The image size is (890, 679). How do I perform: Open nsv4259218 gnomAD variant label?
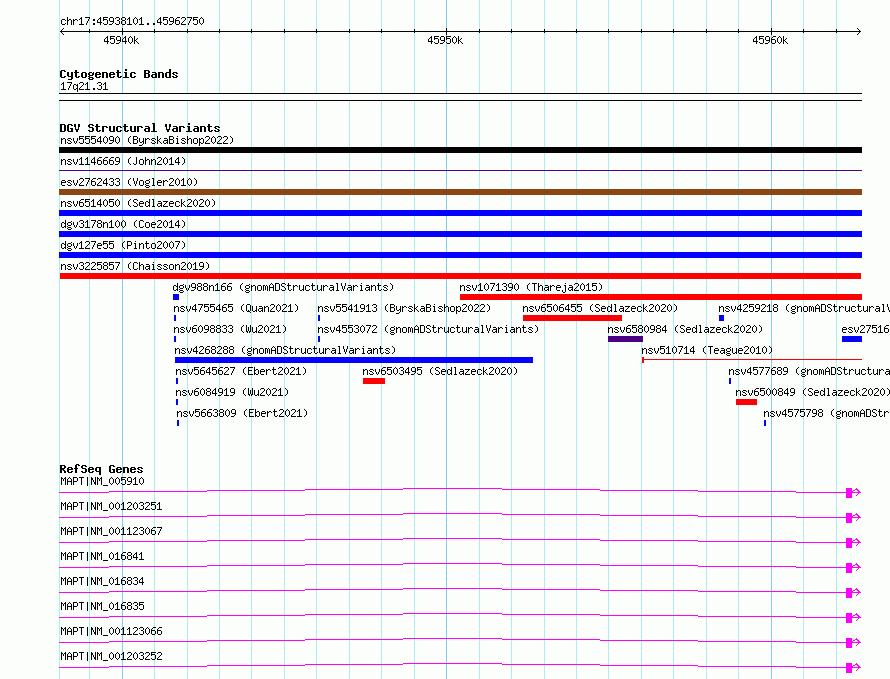[x=804, y=308]
